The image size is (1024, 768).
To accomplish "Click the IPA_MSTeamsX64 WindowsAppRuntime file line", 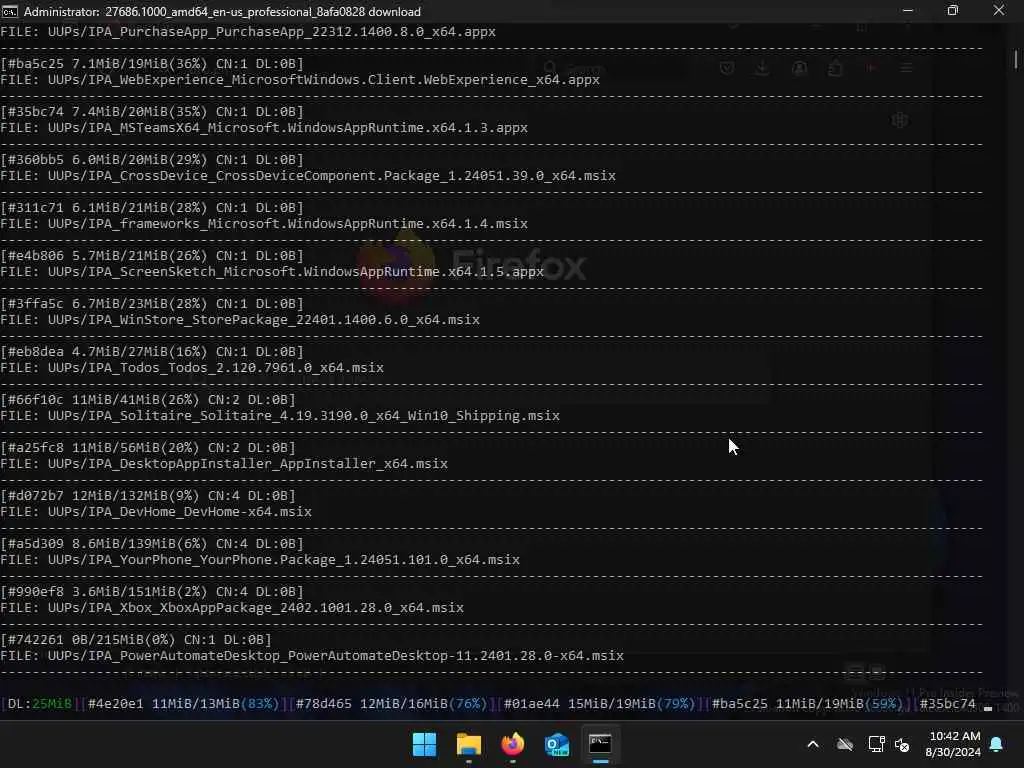I will (264, 127).
